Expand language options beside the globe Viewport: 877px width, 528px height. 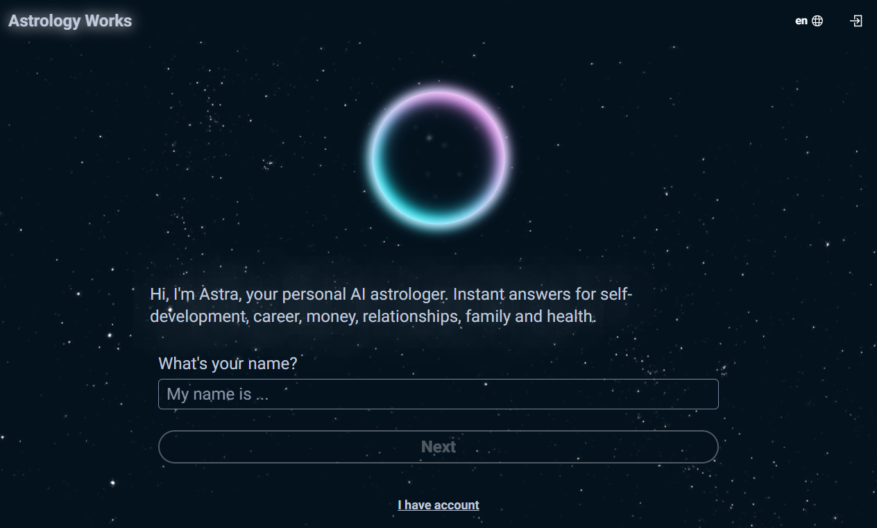[x=809, y=21]
